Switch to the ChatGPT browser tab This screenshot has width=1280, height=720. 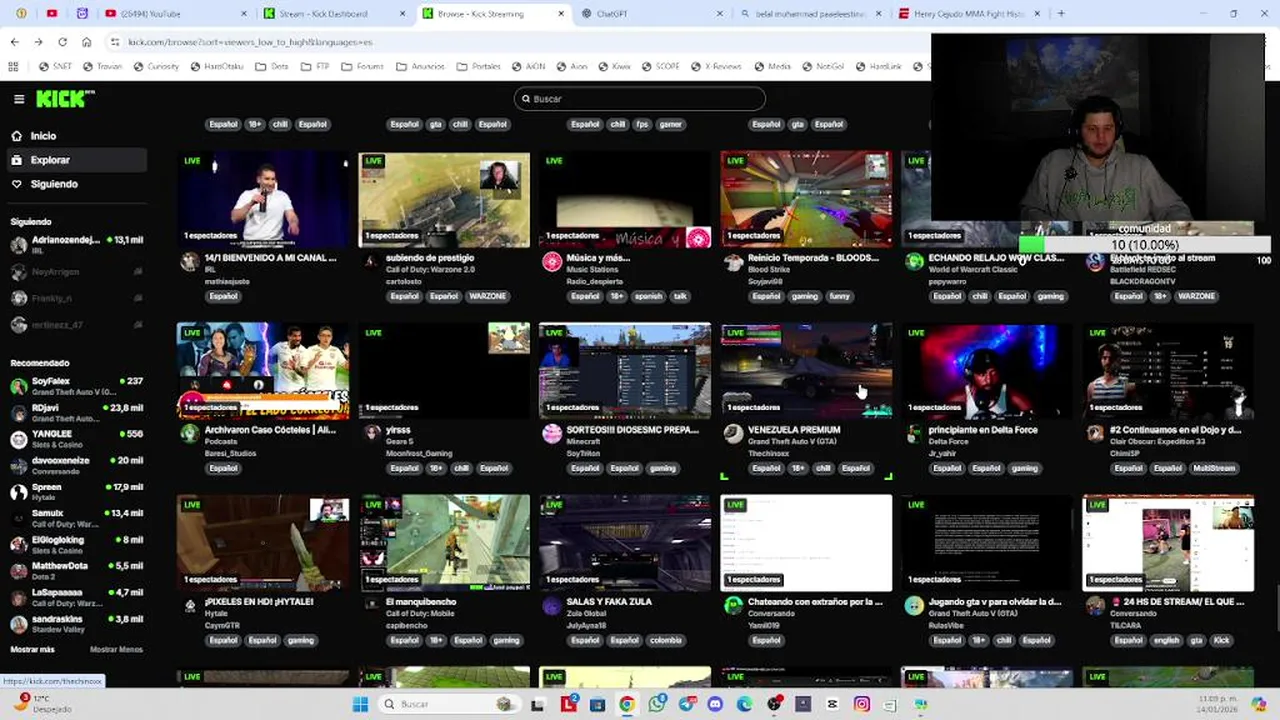click(x=652, y=14)
